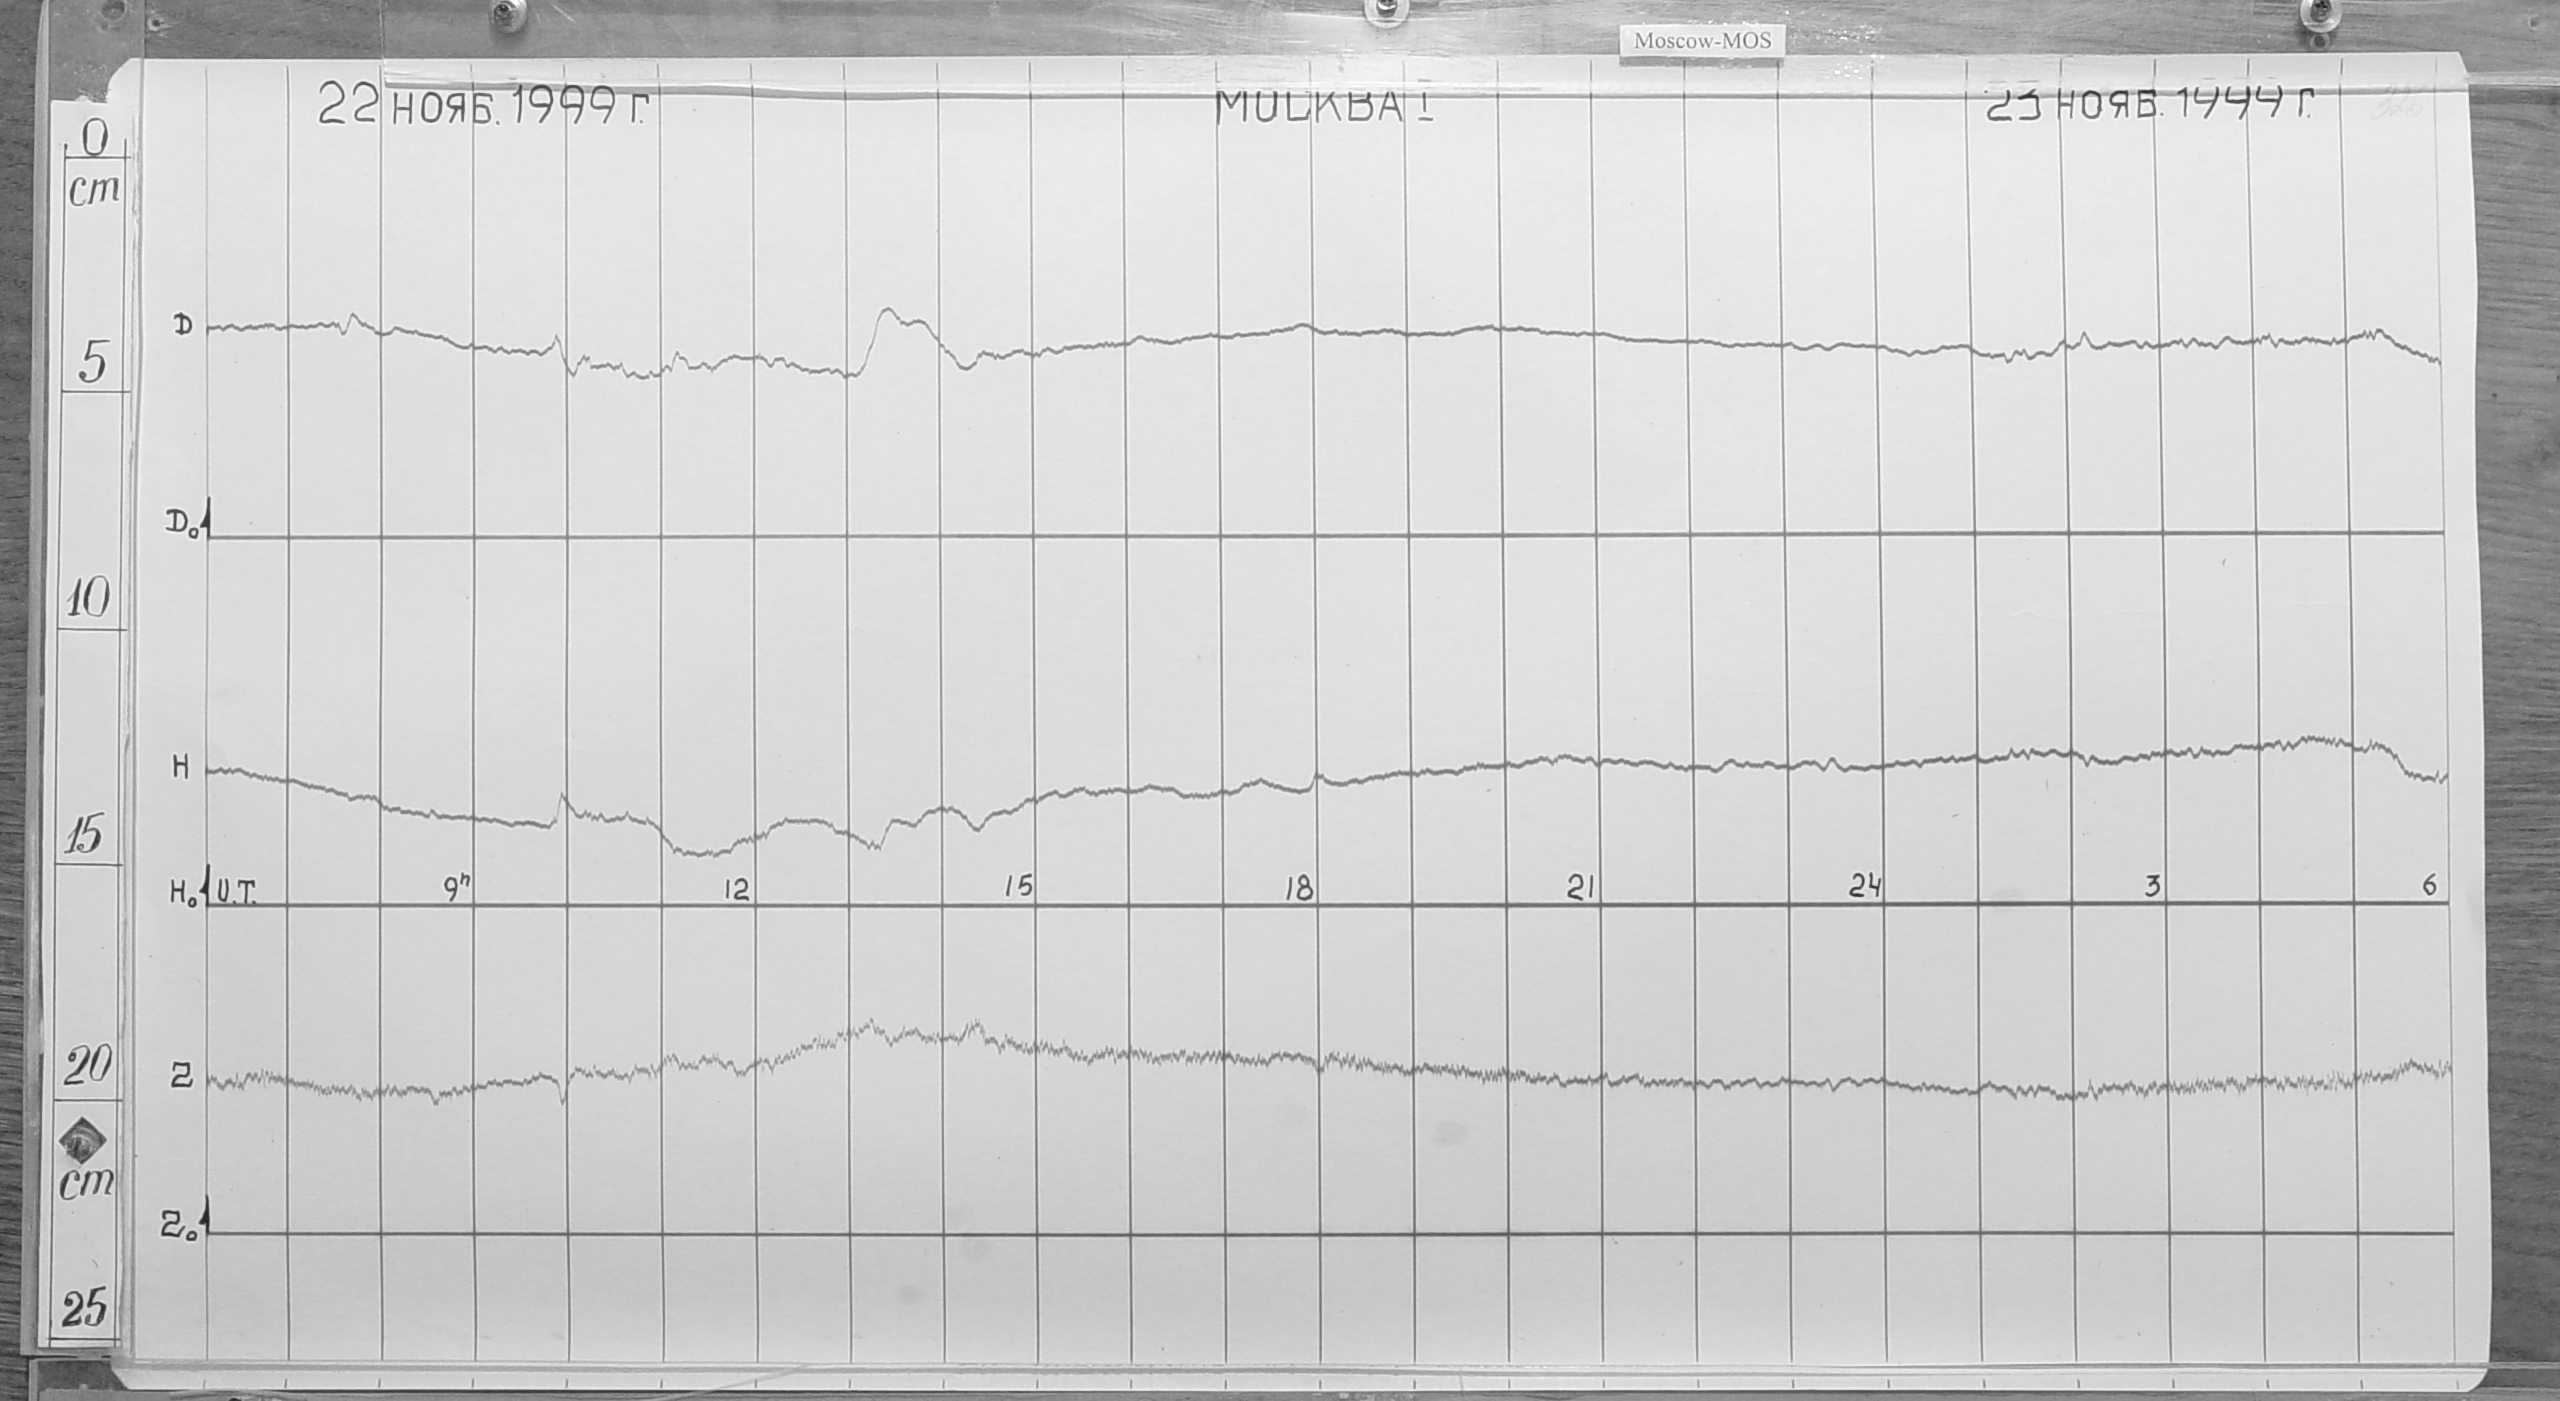Select the 12 hour time marker
The image size is (2560, 1401).
pos(736,889)
